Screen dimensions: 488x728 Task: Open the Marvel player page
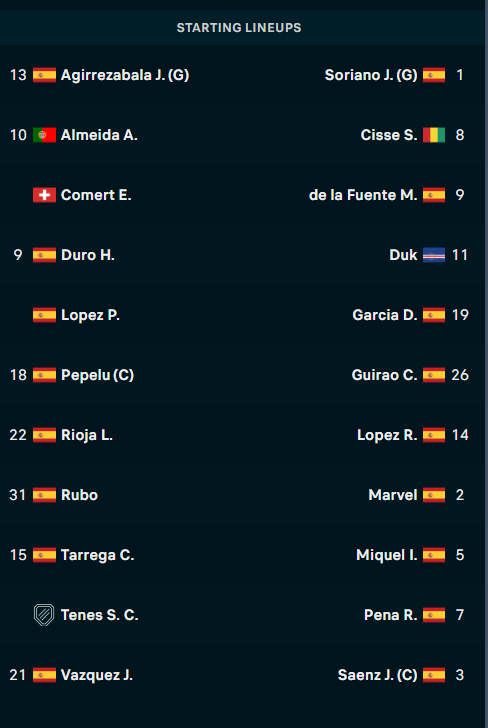click(x=393, y=495)
